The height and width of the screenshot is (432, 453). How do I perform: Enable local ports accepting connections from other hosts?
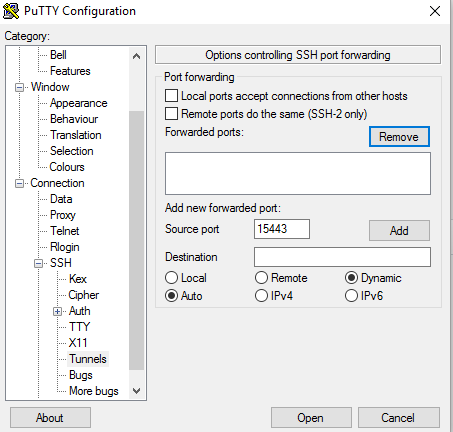coord(171,96)
